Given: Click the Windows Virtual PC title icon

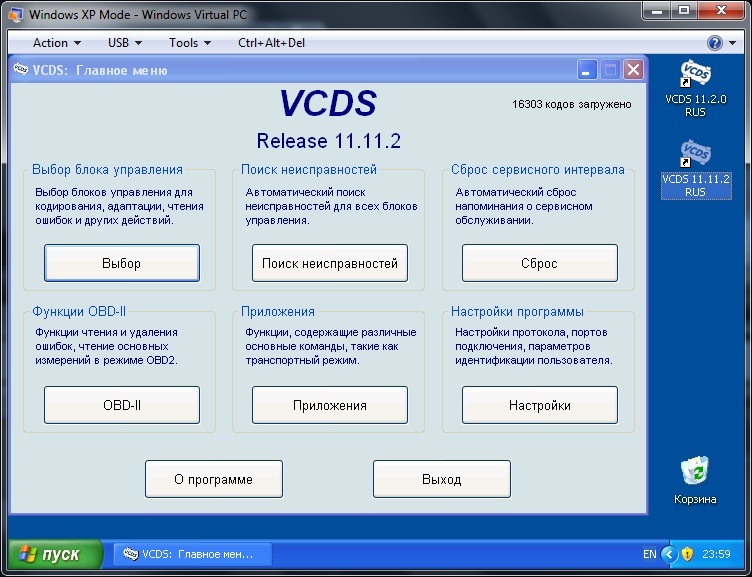Looking at the screenshot, I should (16, 14).
